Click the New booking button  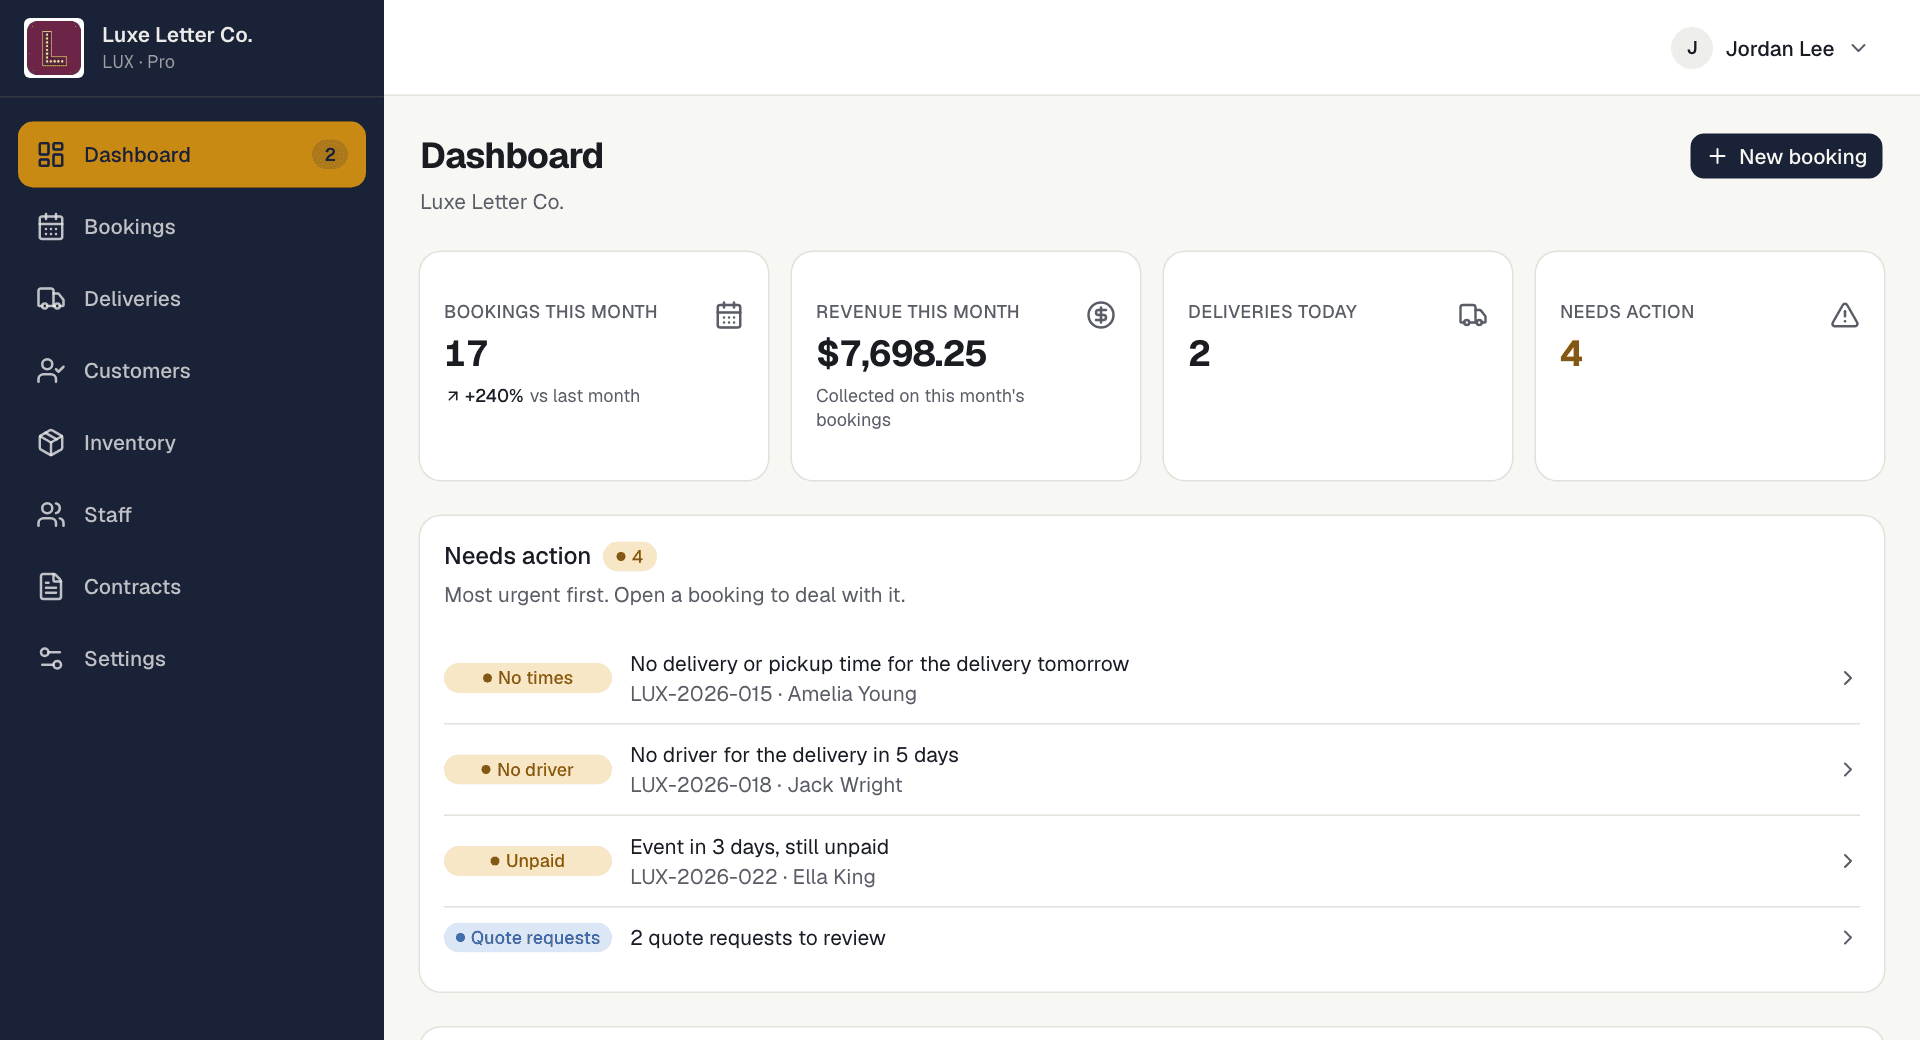coord(1786,156)
